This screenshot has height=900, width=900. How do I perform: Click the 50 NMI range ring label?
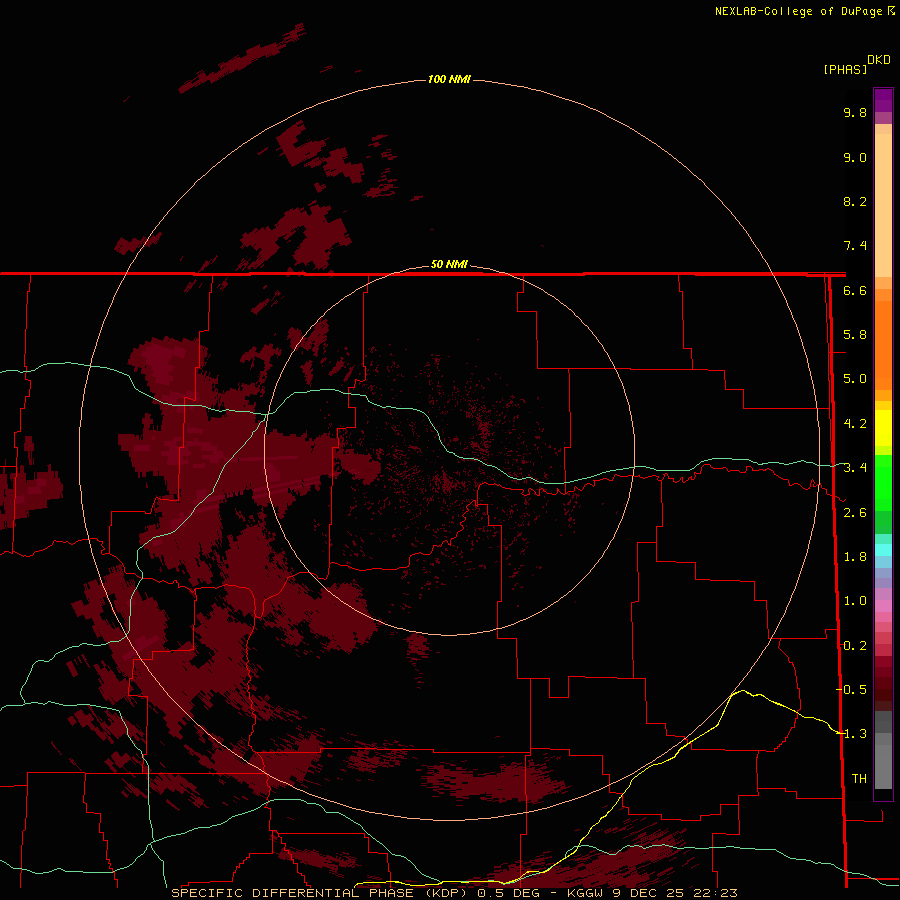click(x=449, y=264)
